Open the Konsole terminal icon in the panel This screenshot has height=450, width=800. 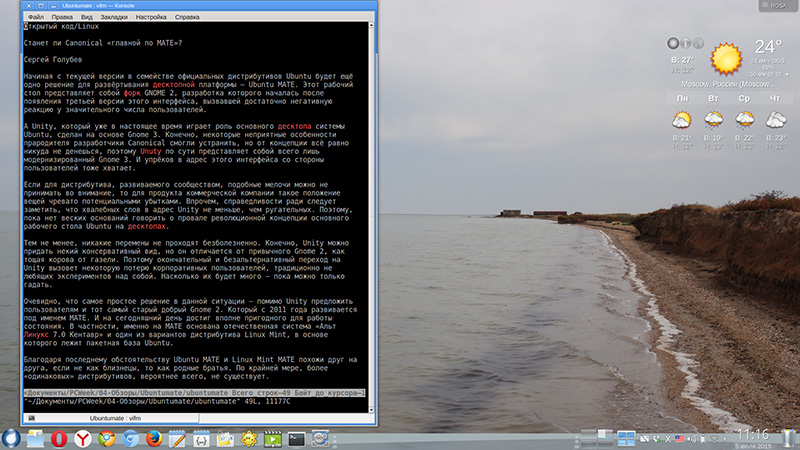click(296, 439)
